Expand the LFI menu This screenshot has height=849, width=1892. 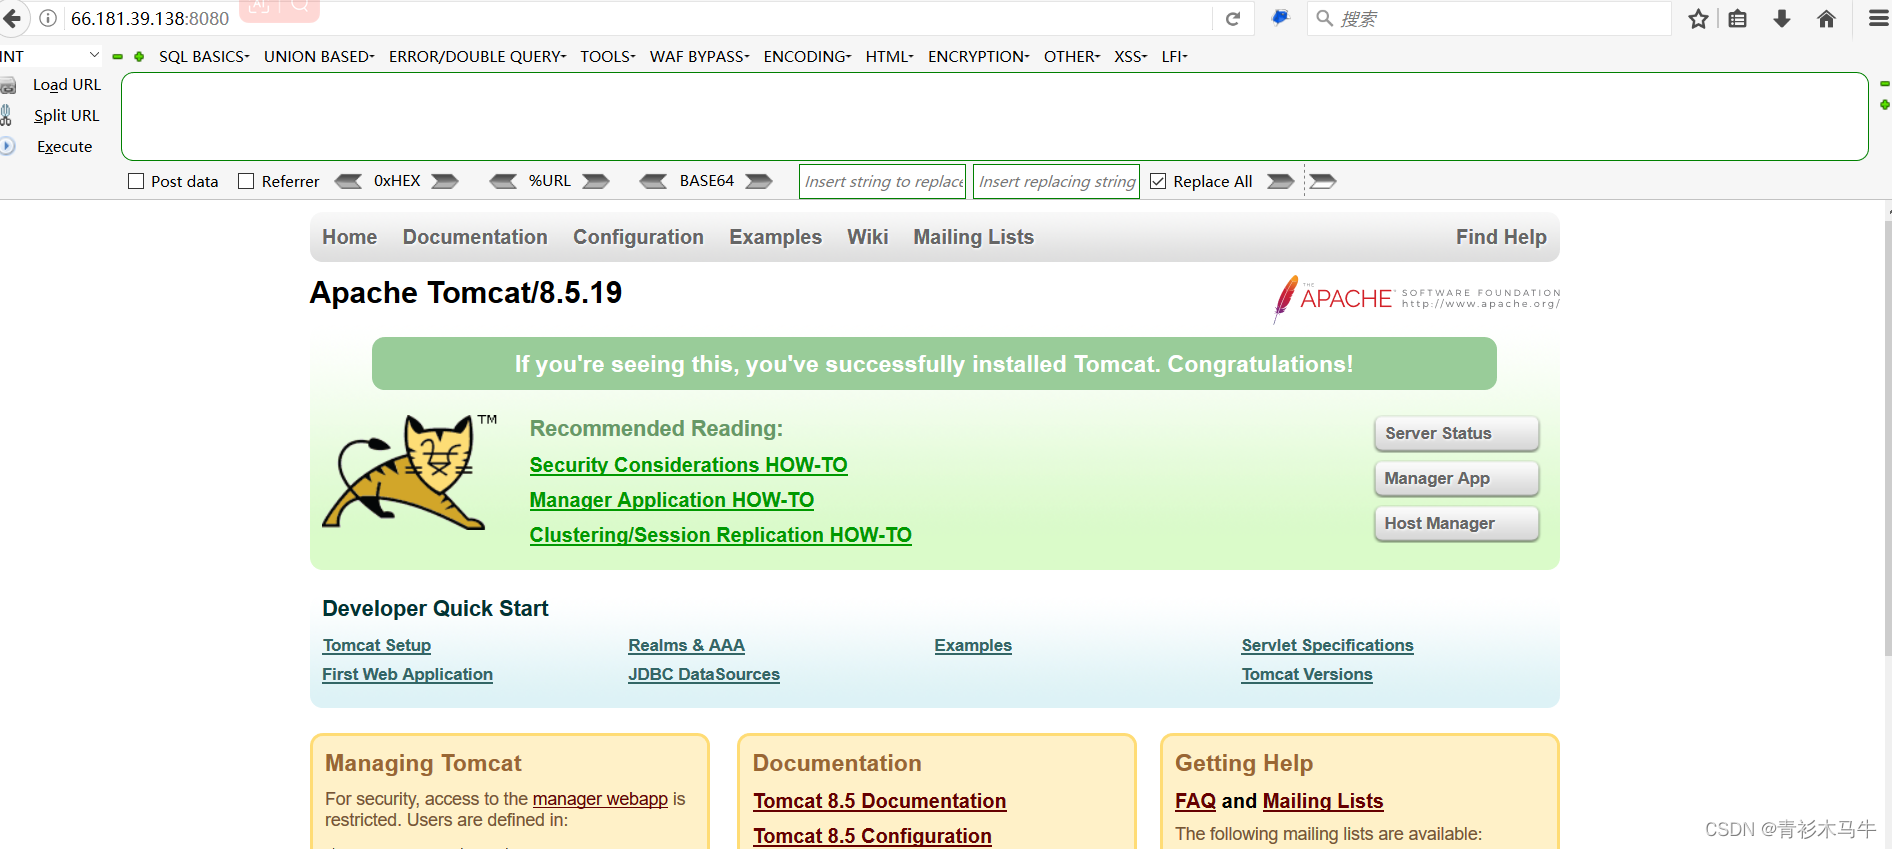(x=1175, y=57)
